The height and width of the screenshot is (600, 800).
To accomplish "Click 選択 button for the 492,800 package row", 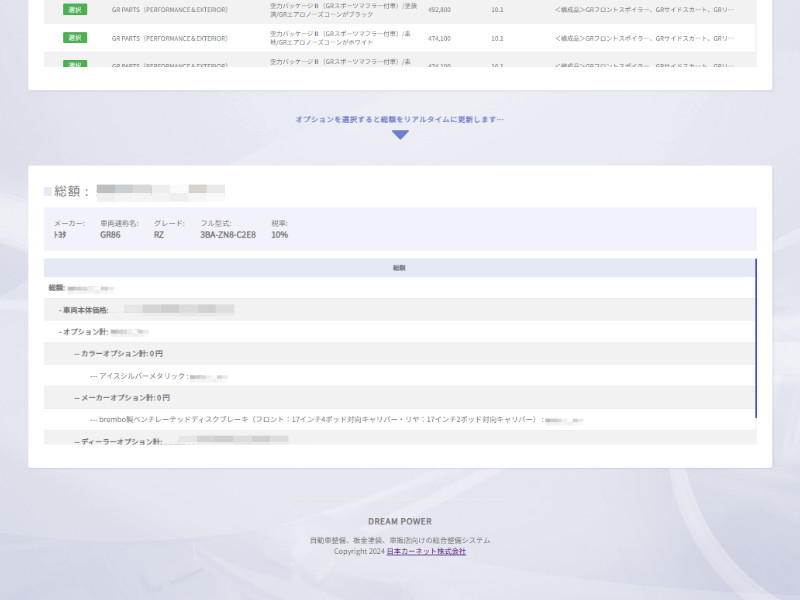I will coord(75,10).
